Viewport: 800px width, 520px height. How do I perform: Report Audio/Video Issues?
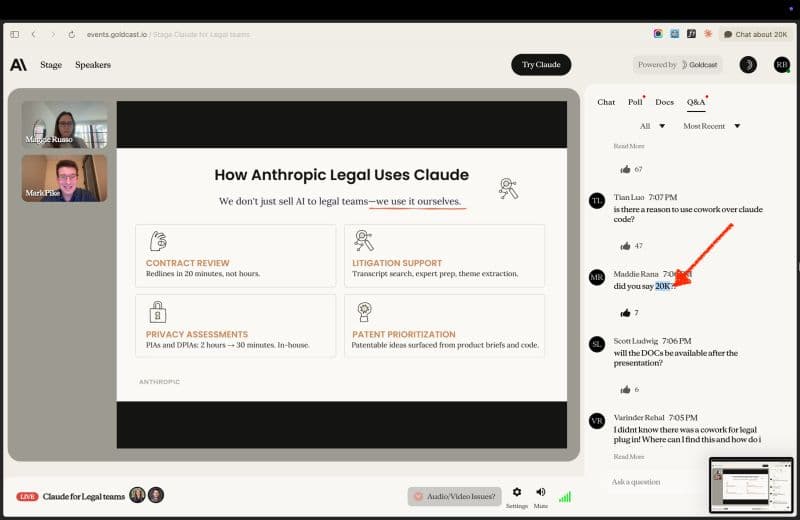[x=454, y=496]
